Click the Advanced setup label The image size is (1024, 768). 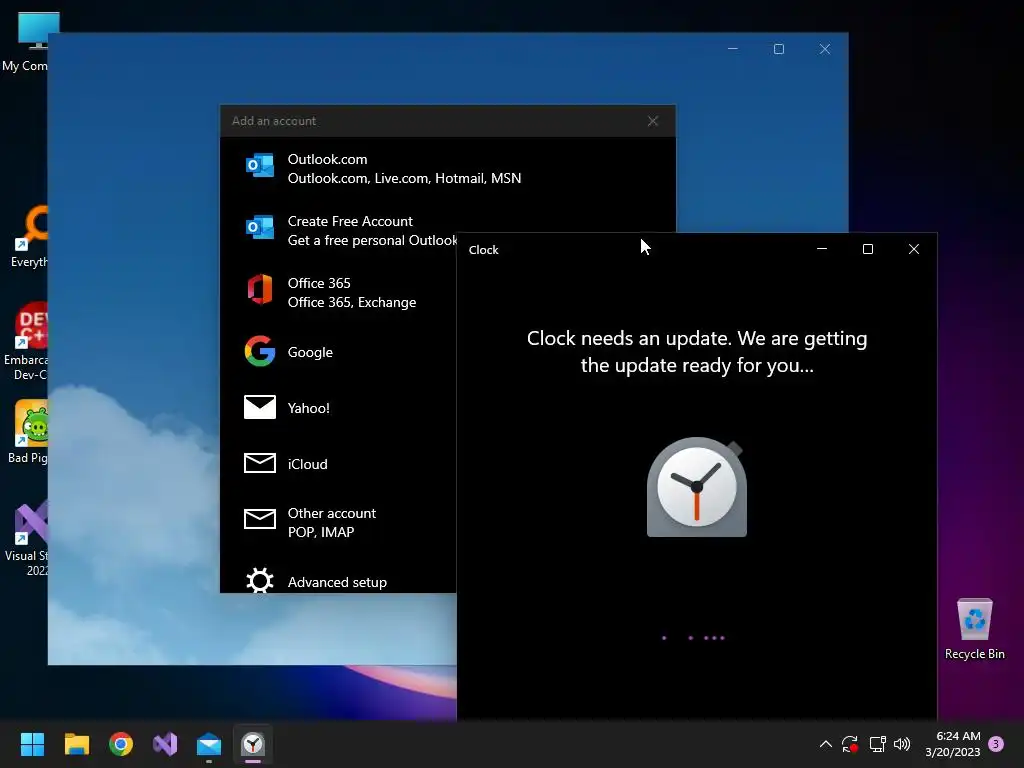[x=337, y=582]
